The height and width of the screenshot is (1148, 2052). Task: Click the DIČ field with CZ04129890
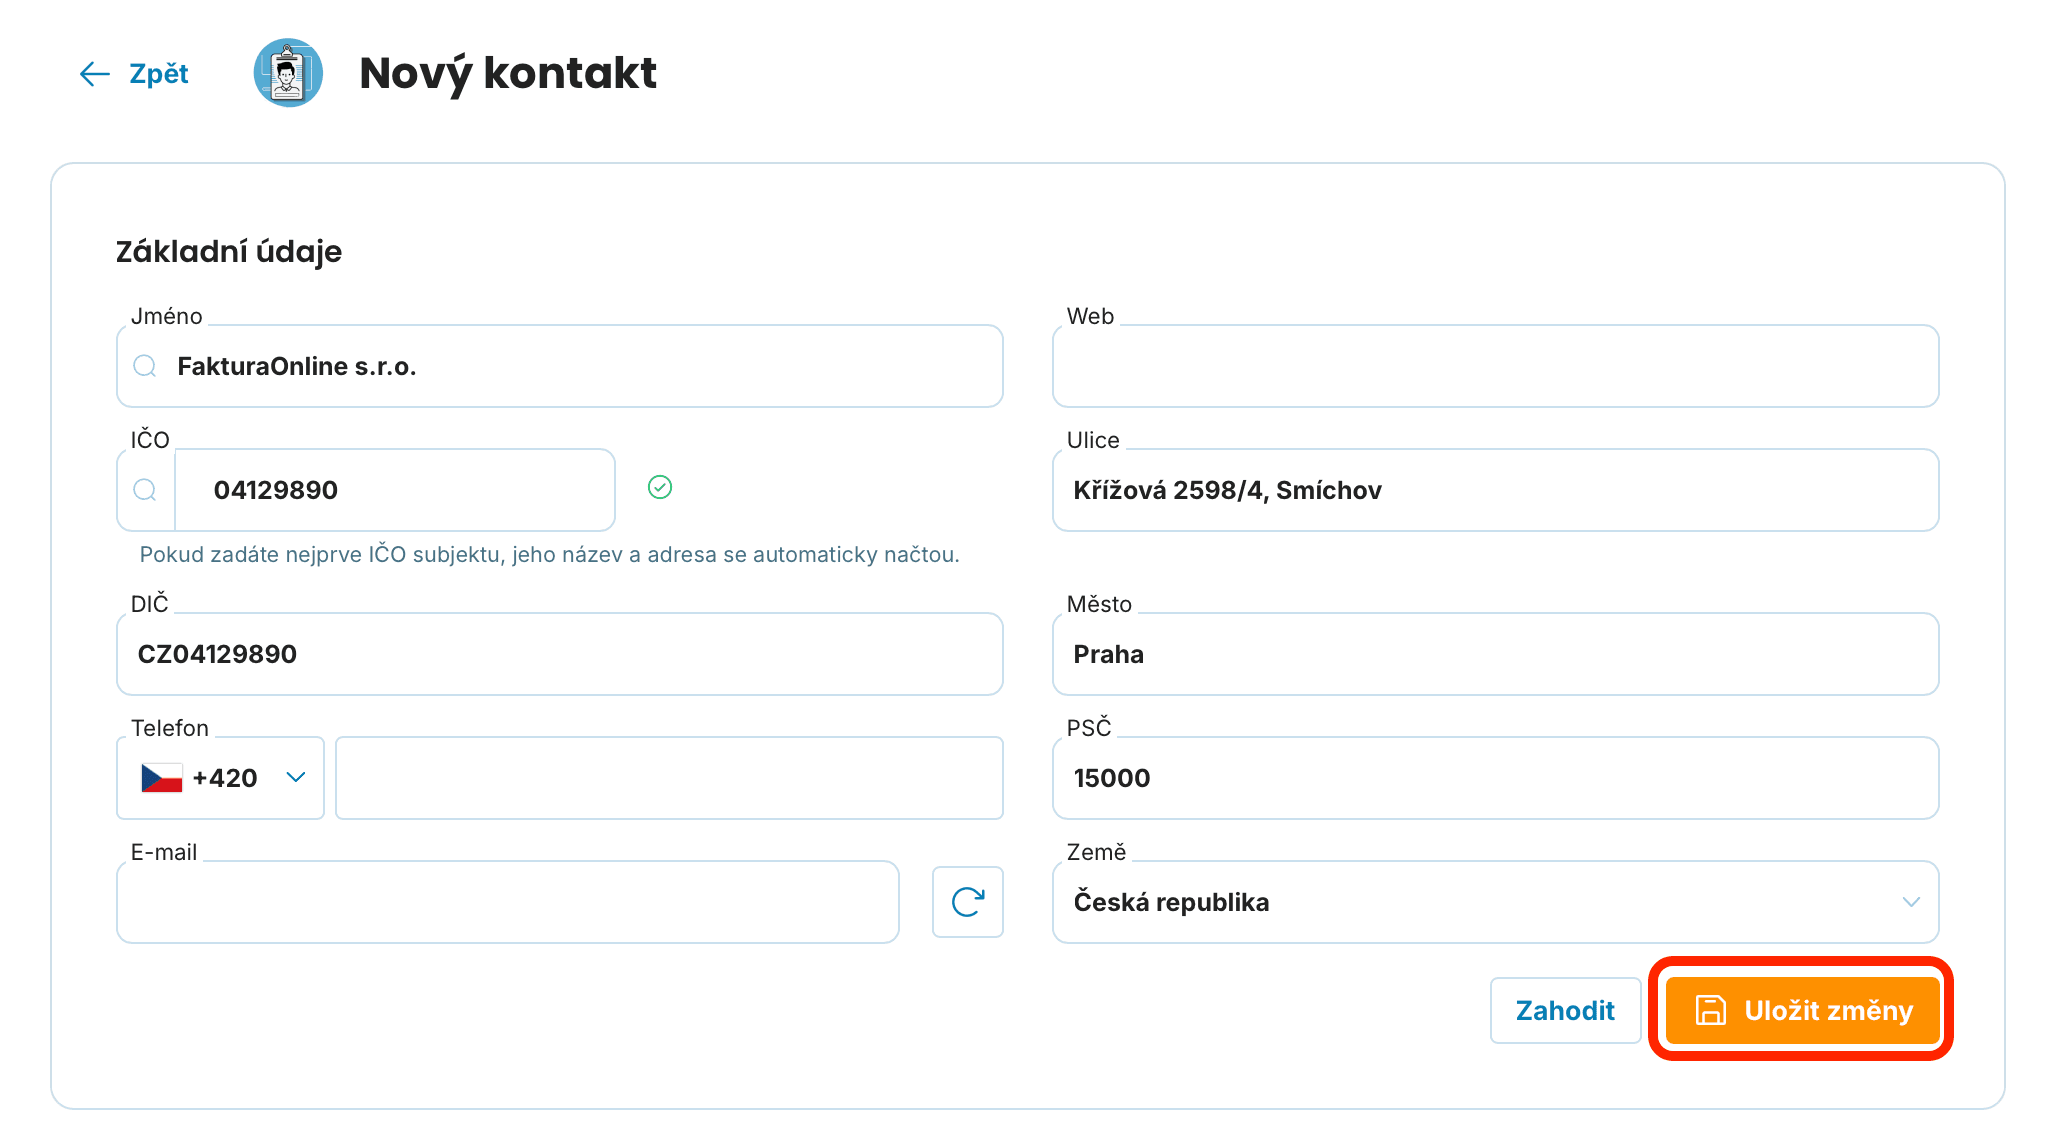(560, 654)
